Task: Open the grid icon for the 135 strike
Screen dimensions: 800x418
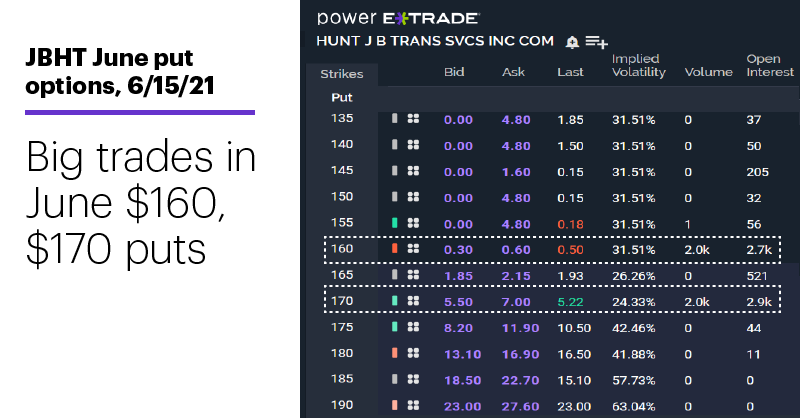Action: coord(413,119)
